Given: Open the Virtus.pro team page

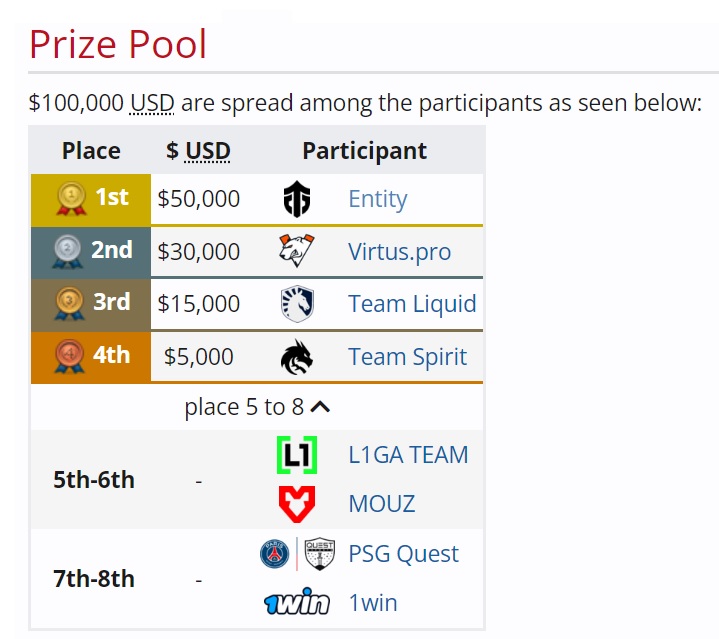Looking at the screenshot, I should pyautogui.click(x=399, y=251).
